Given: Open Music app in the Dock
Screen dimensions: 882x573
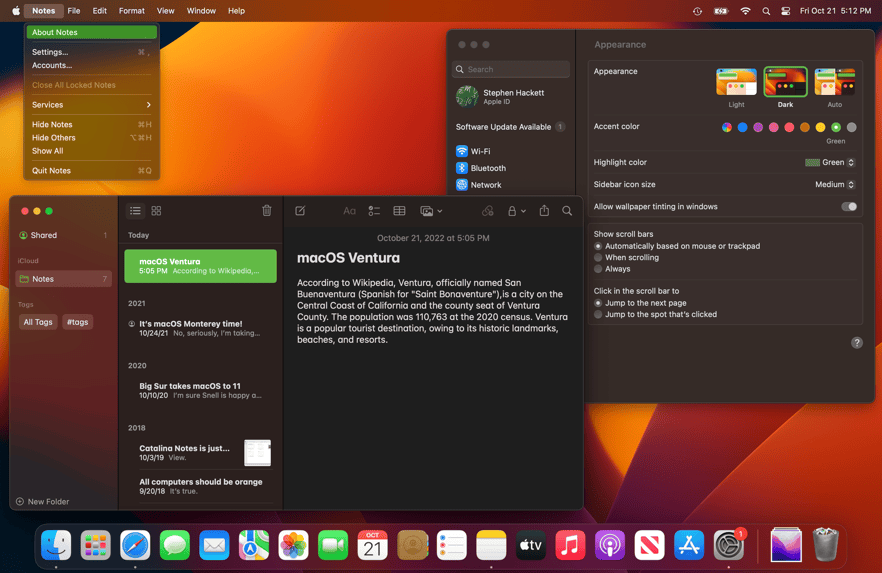Looking at the screenshot, I should click(570, 545).
